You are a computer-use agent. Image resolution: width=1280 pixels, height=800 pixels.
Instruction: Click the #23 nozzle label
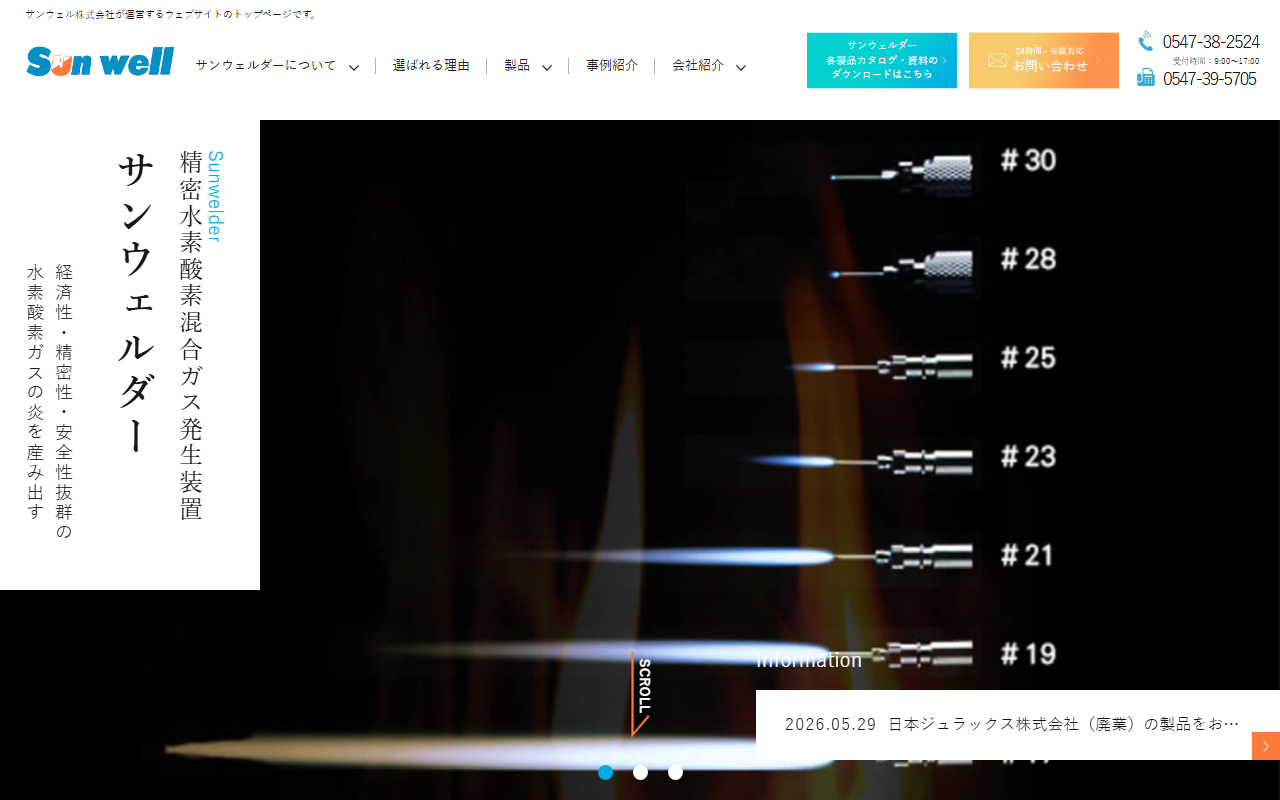click(x=1028, y=457)
